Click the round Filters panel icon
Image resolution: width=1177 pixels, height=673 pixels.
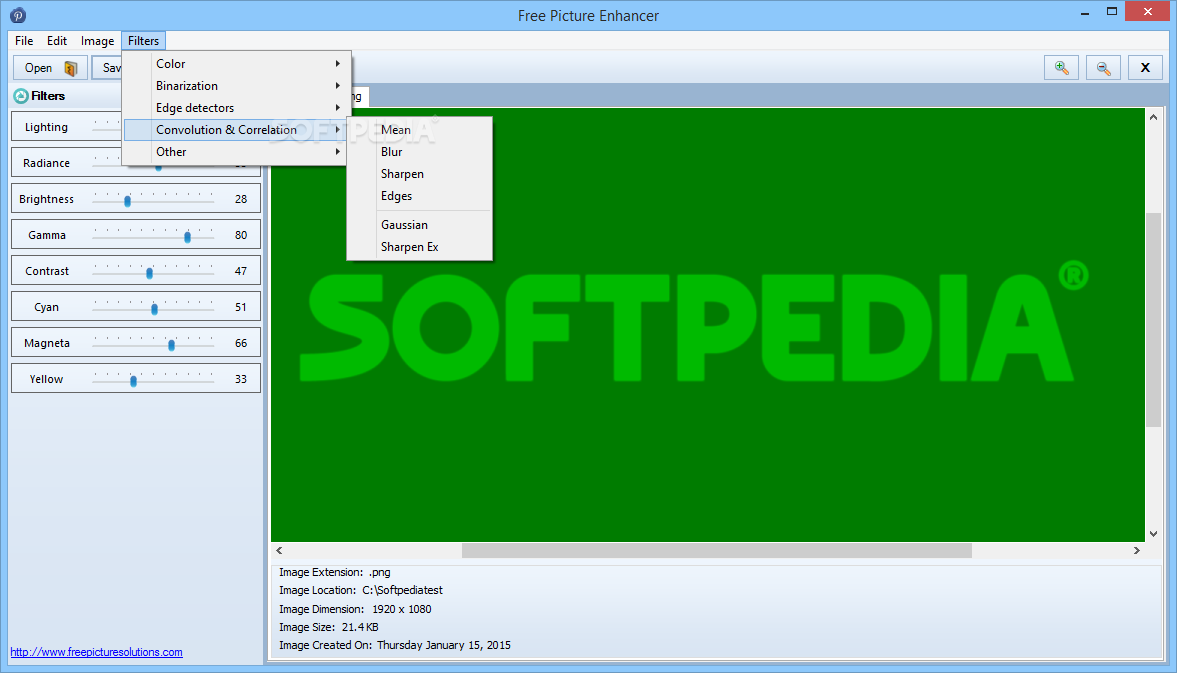point(21,96)
